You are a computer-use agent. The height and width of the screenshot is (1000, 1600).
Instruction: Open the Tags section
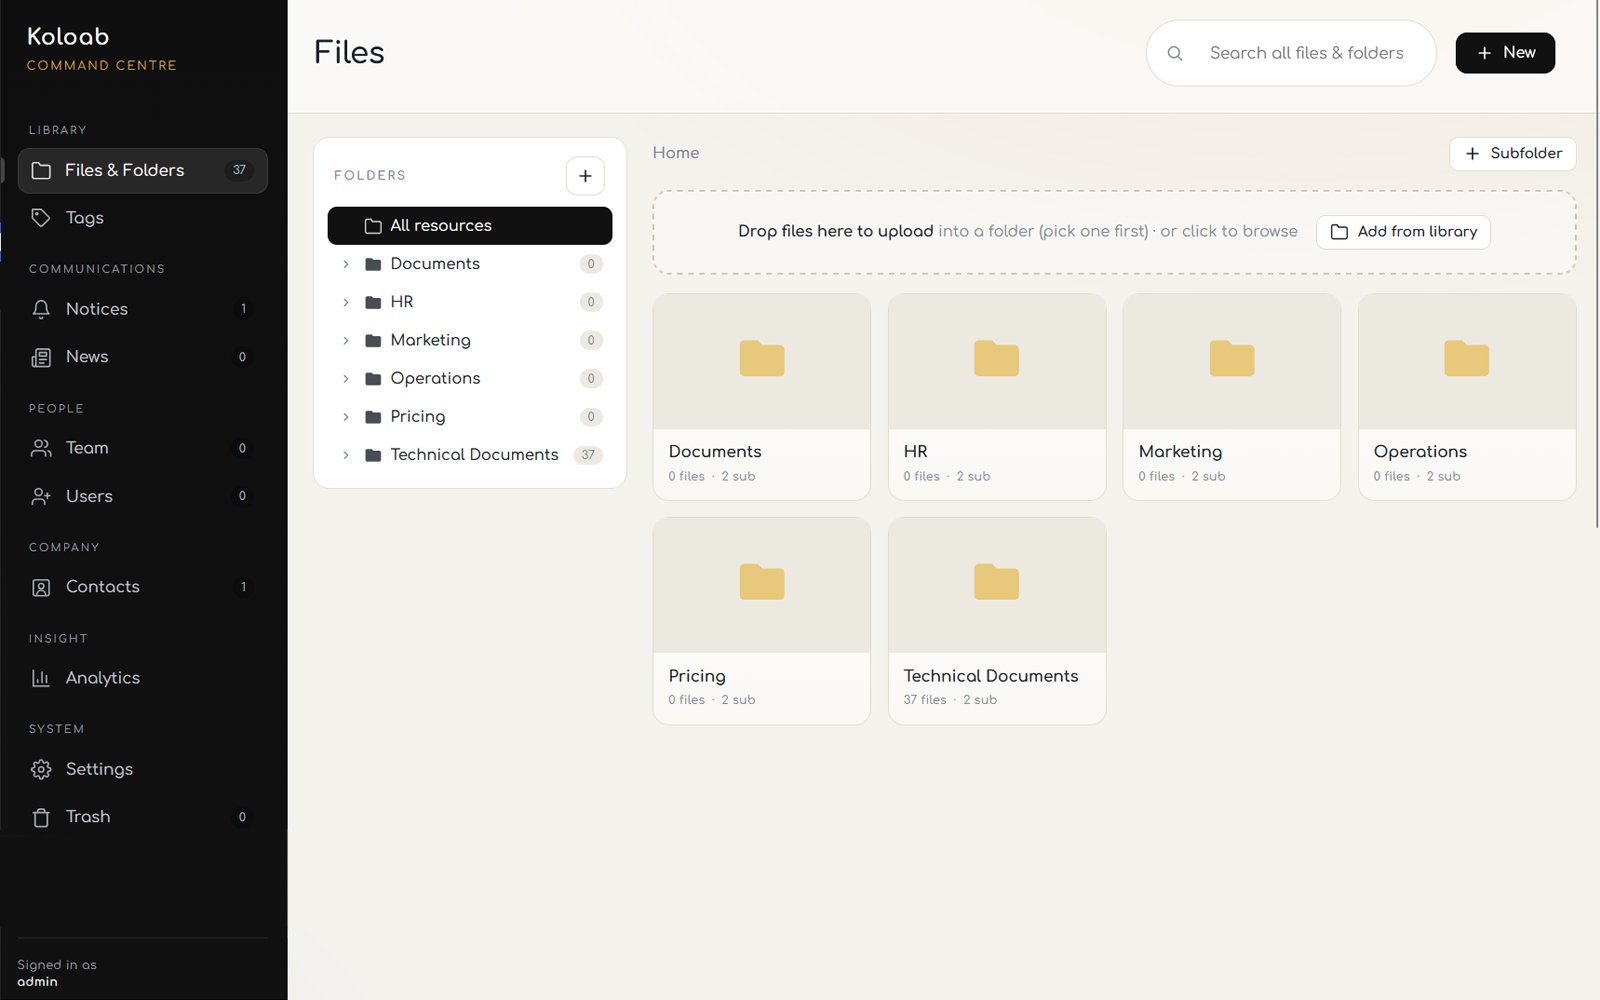[142, 218]
